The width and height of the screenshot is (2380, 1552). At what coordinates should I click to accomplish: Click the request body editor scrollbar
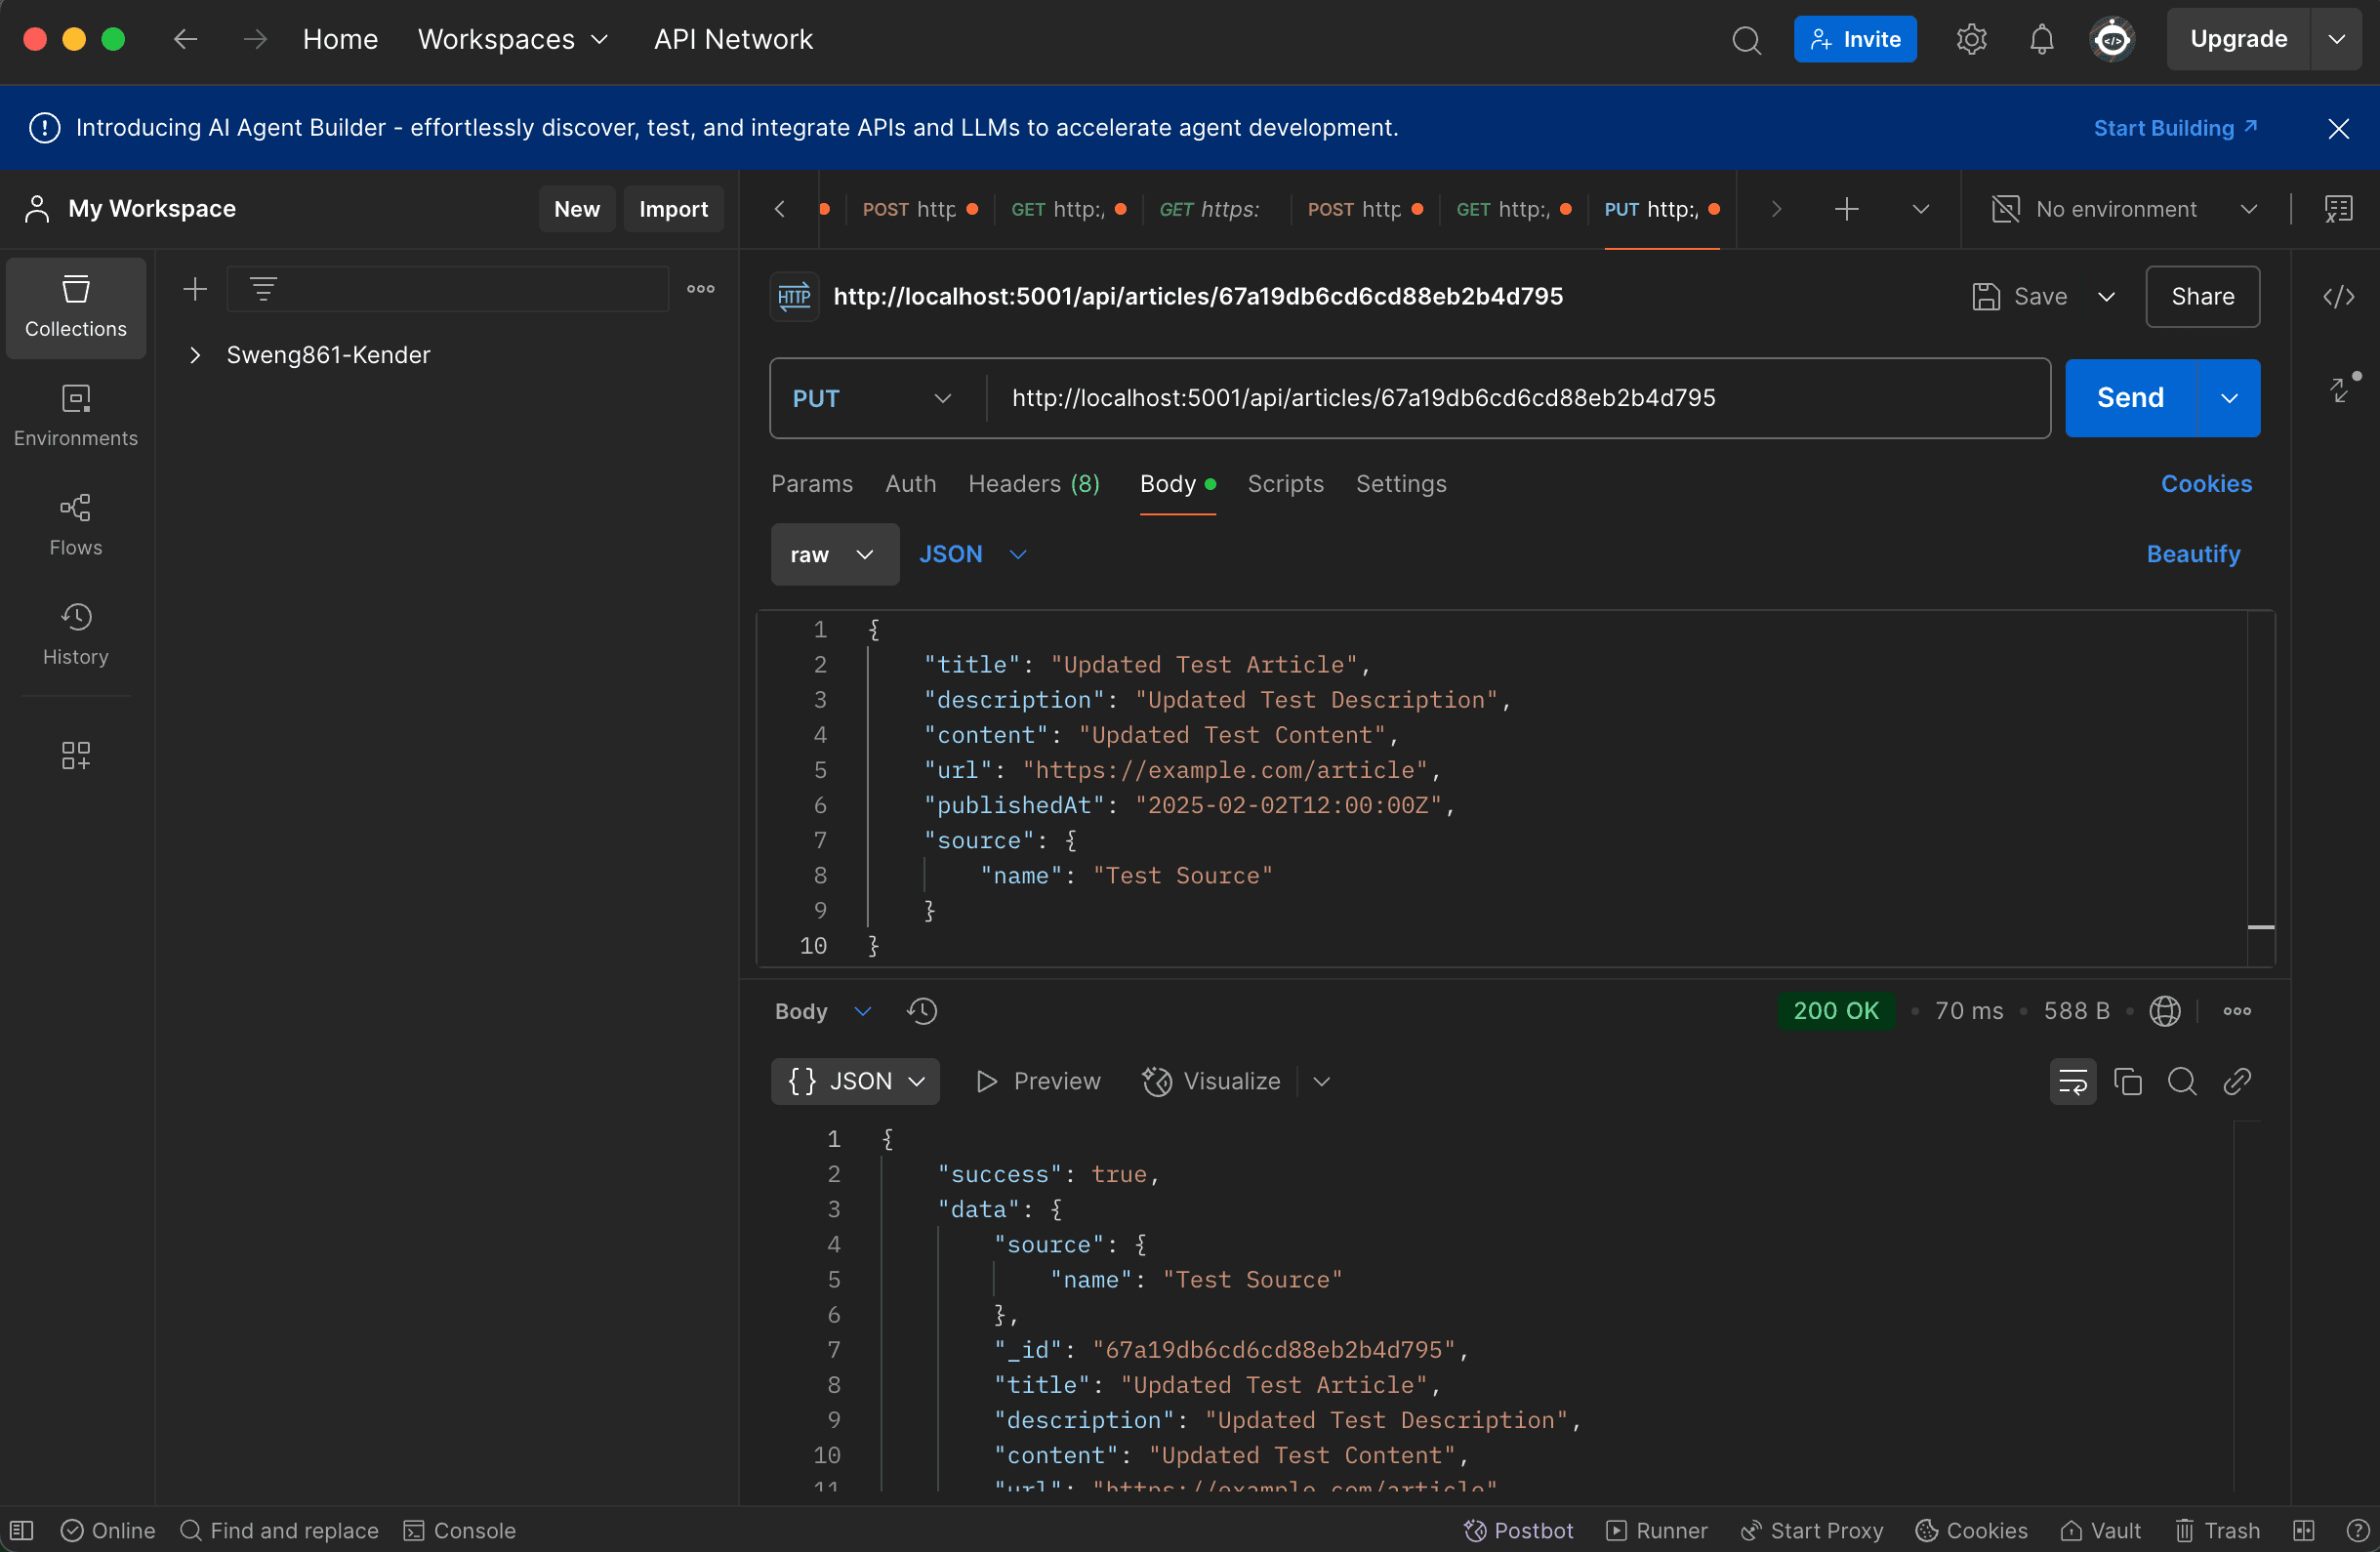tap(2260, 788)
